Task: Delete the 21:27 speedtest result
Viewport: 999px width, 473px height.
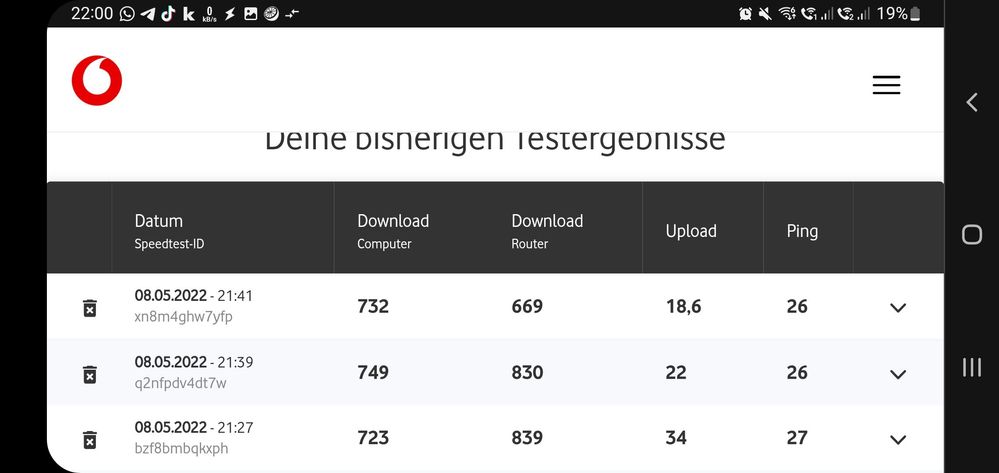Action: [x=89, y=439]
